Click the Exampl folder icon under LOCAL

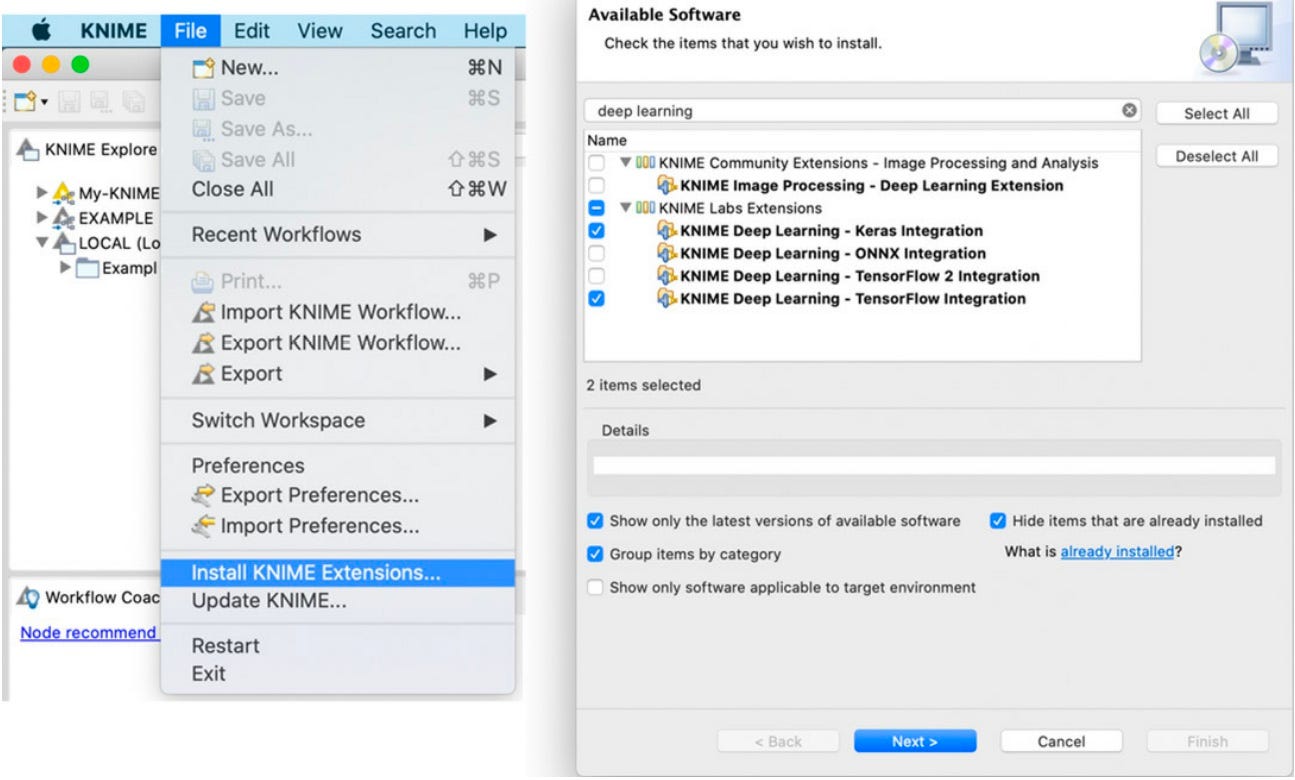88,268
